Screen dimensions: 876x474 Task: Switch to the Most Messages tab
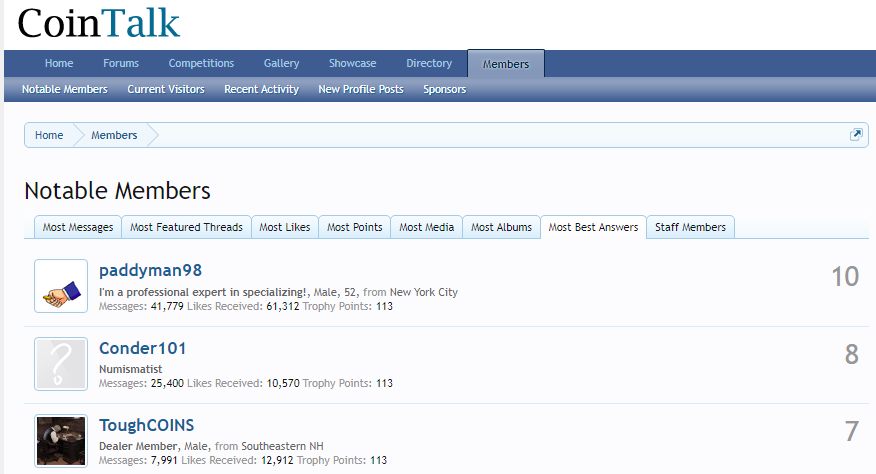click(x=78, y=227)
